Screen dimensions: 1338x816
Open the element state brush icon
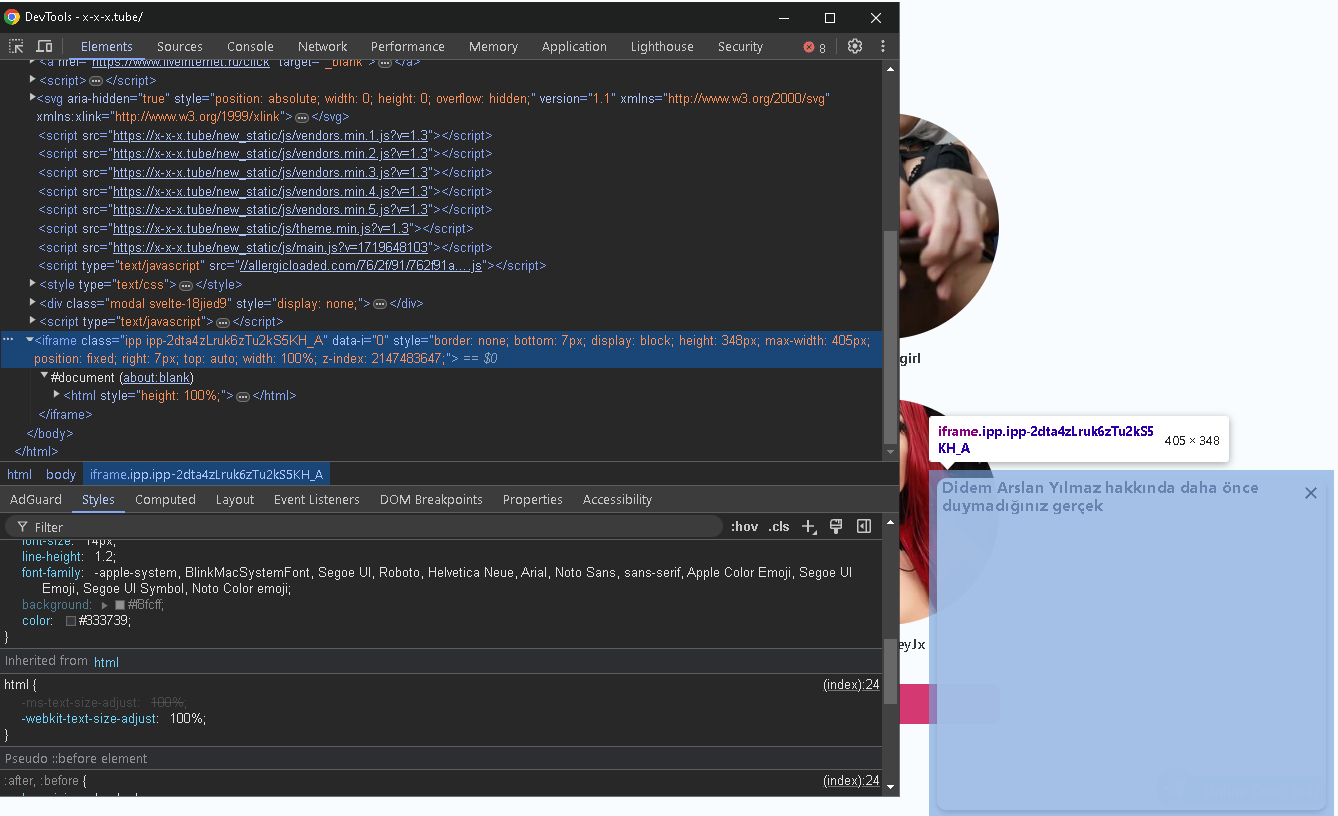836,526
